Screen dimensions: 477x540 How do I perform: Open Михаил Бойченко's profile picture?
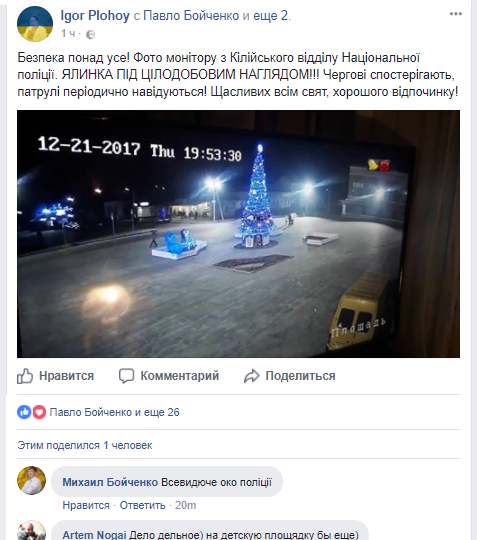coord(31,480)
